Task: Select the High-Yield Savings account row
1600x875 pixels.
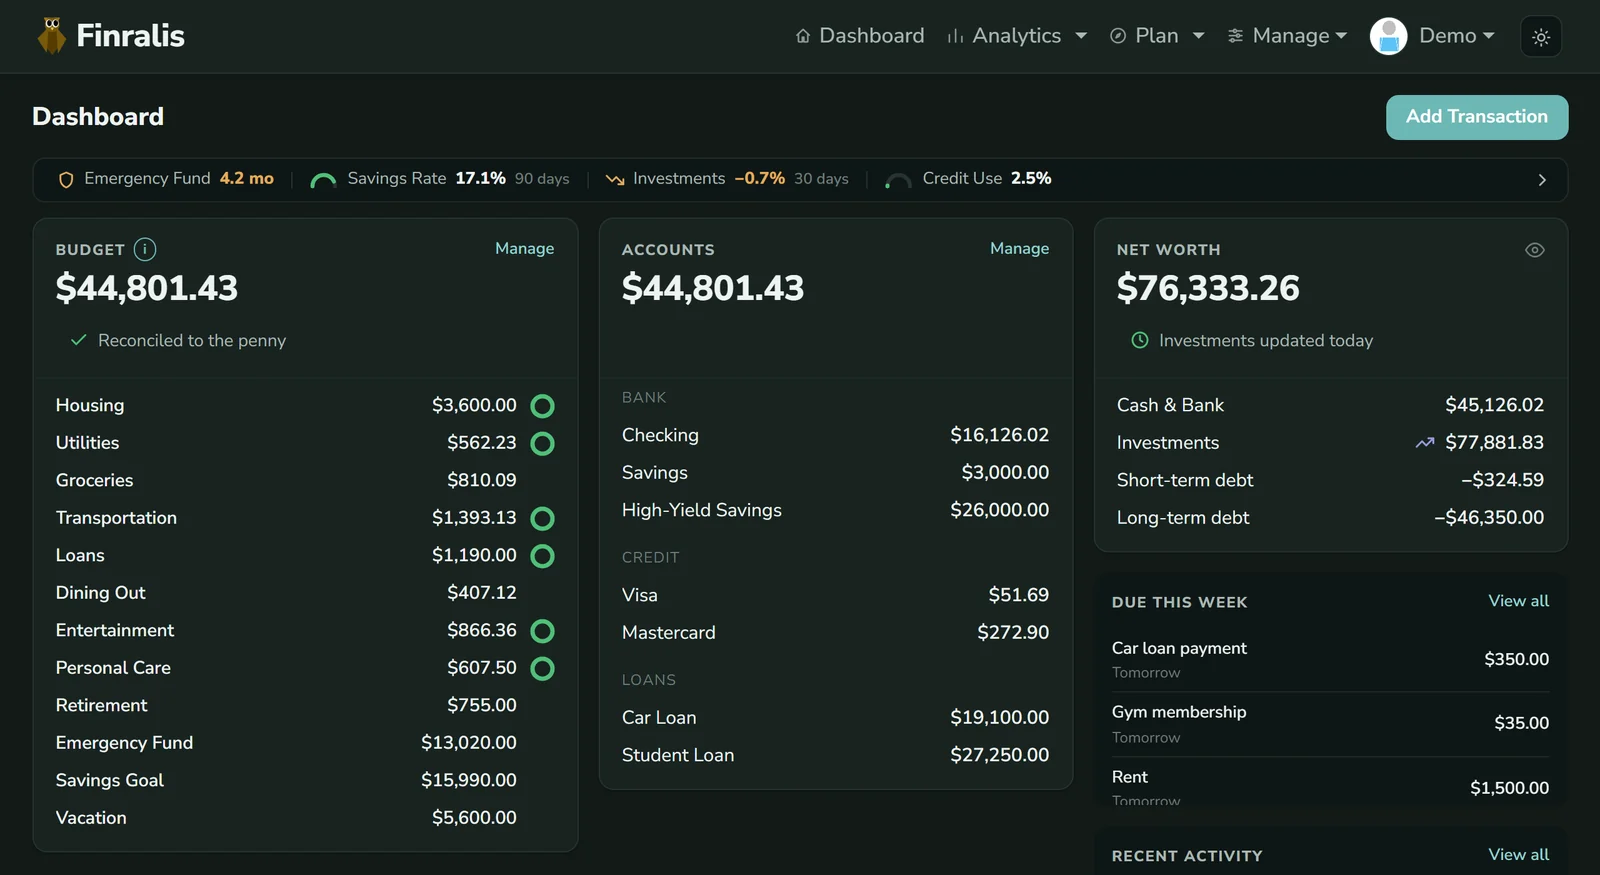Action: click(835, 510)
